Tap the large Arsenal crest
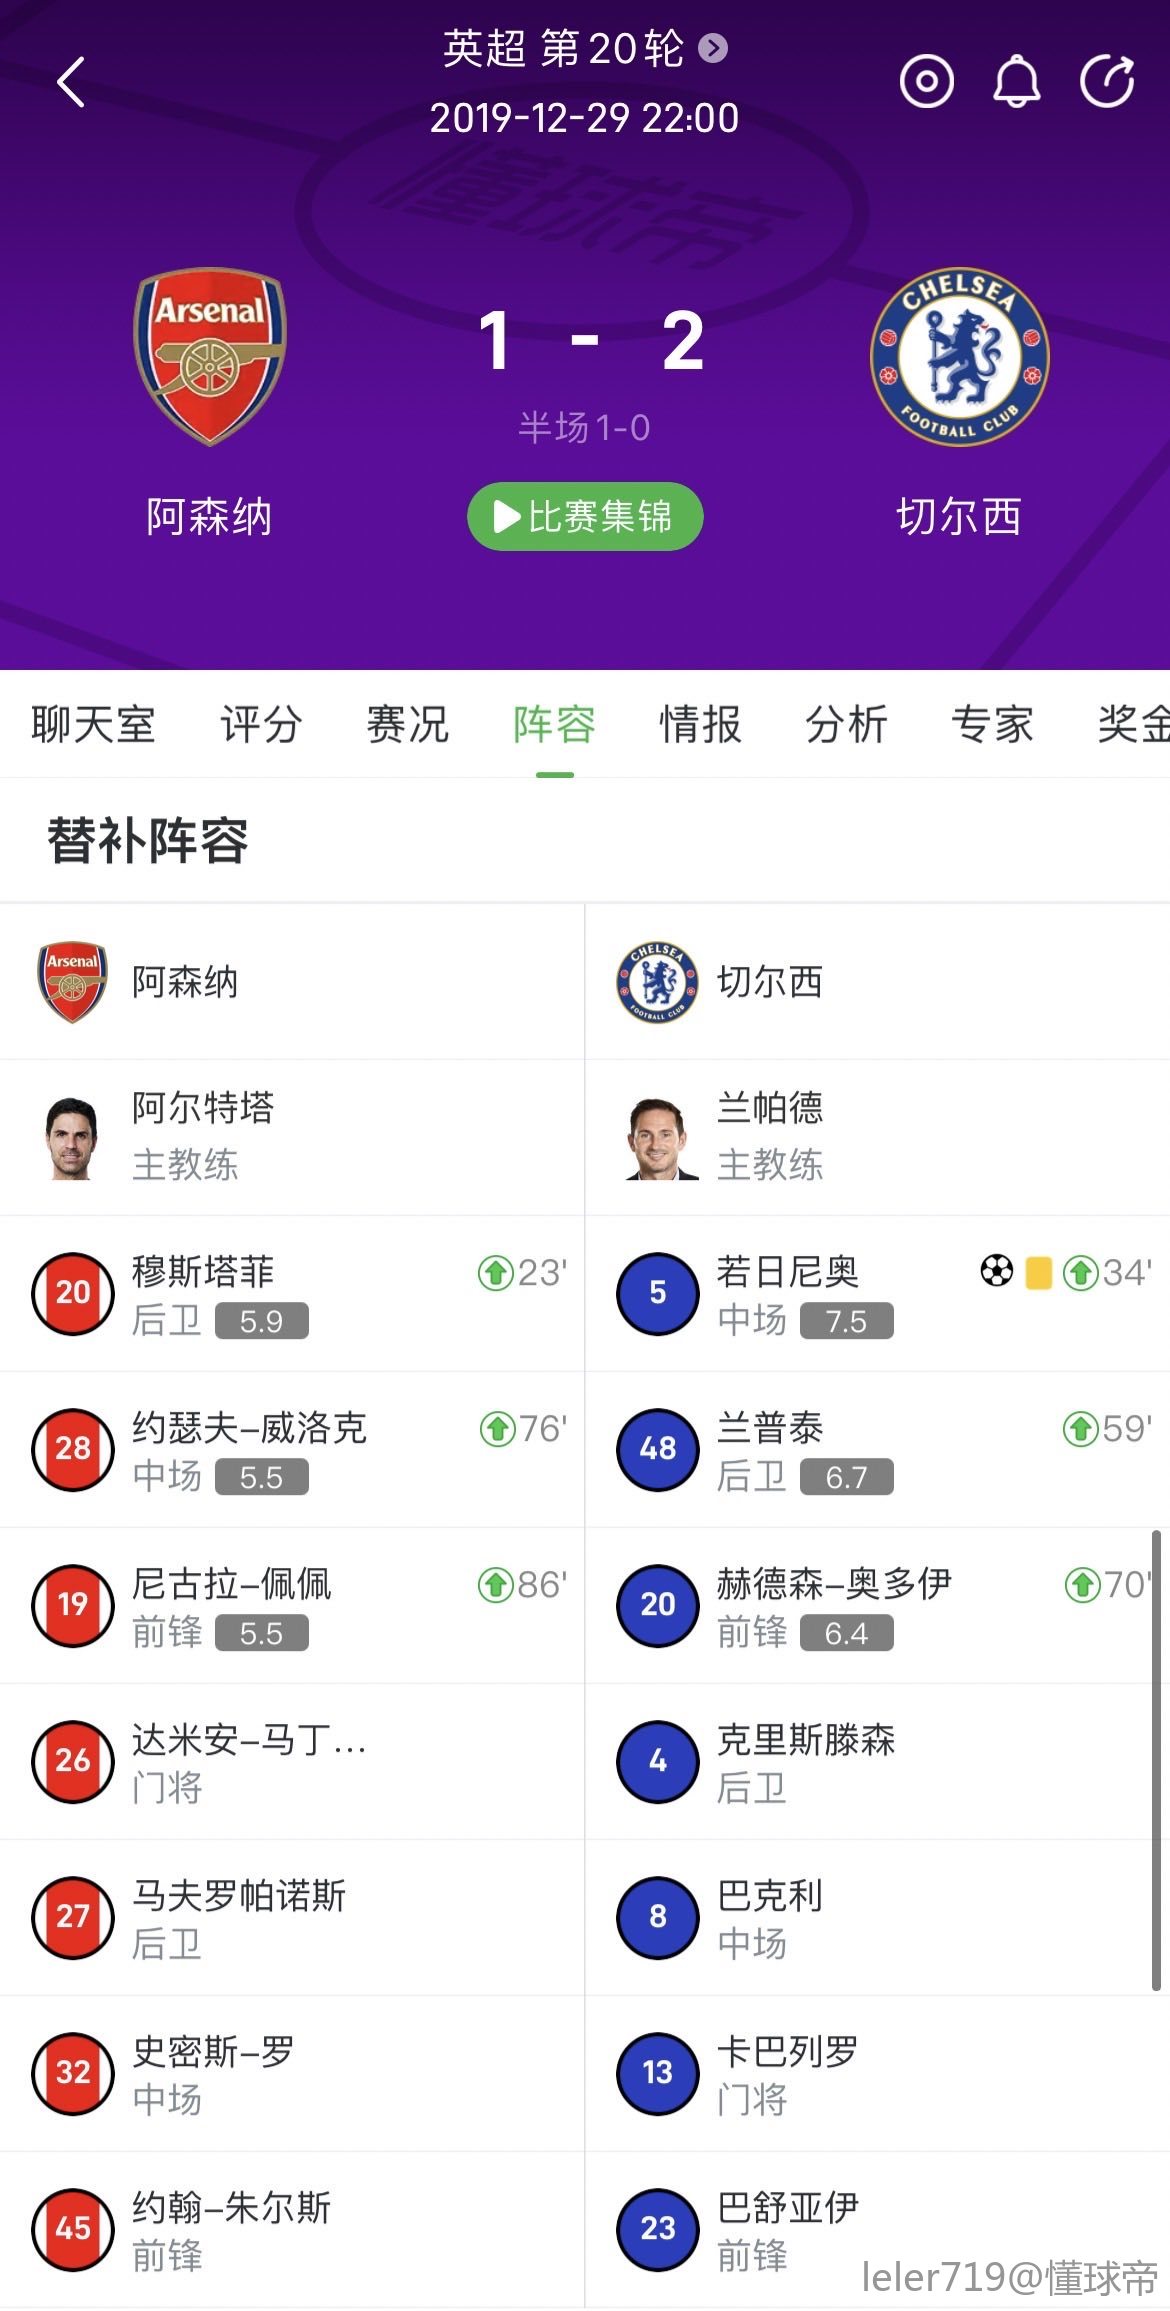 coord(210,356)
